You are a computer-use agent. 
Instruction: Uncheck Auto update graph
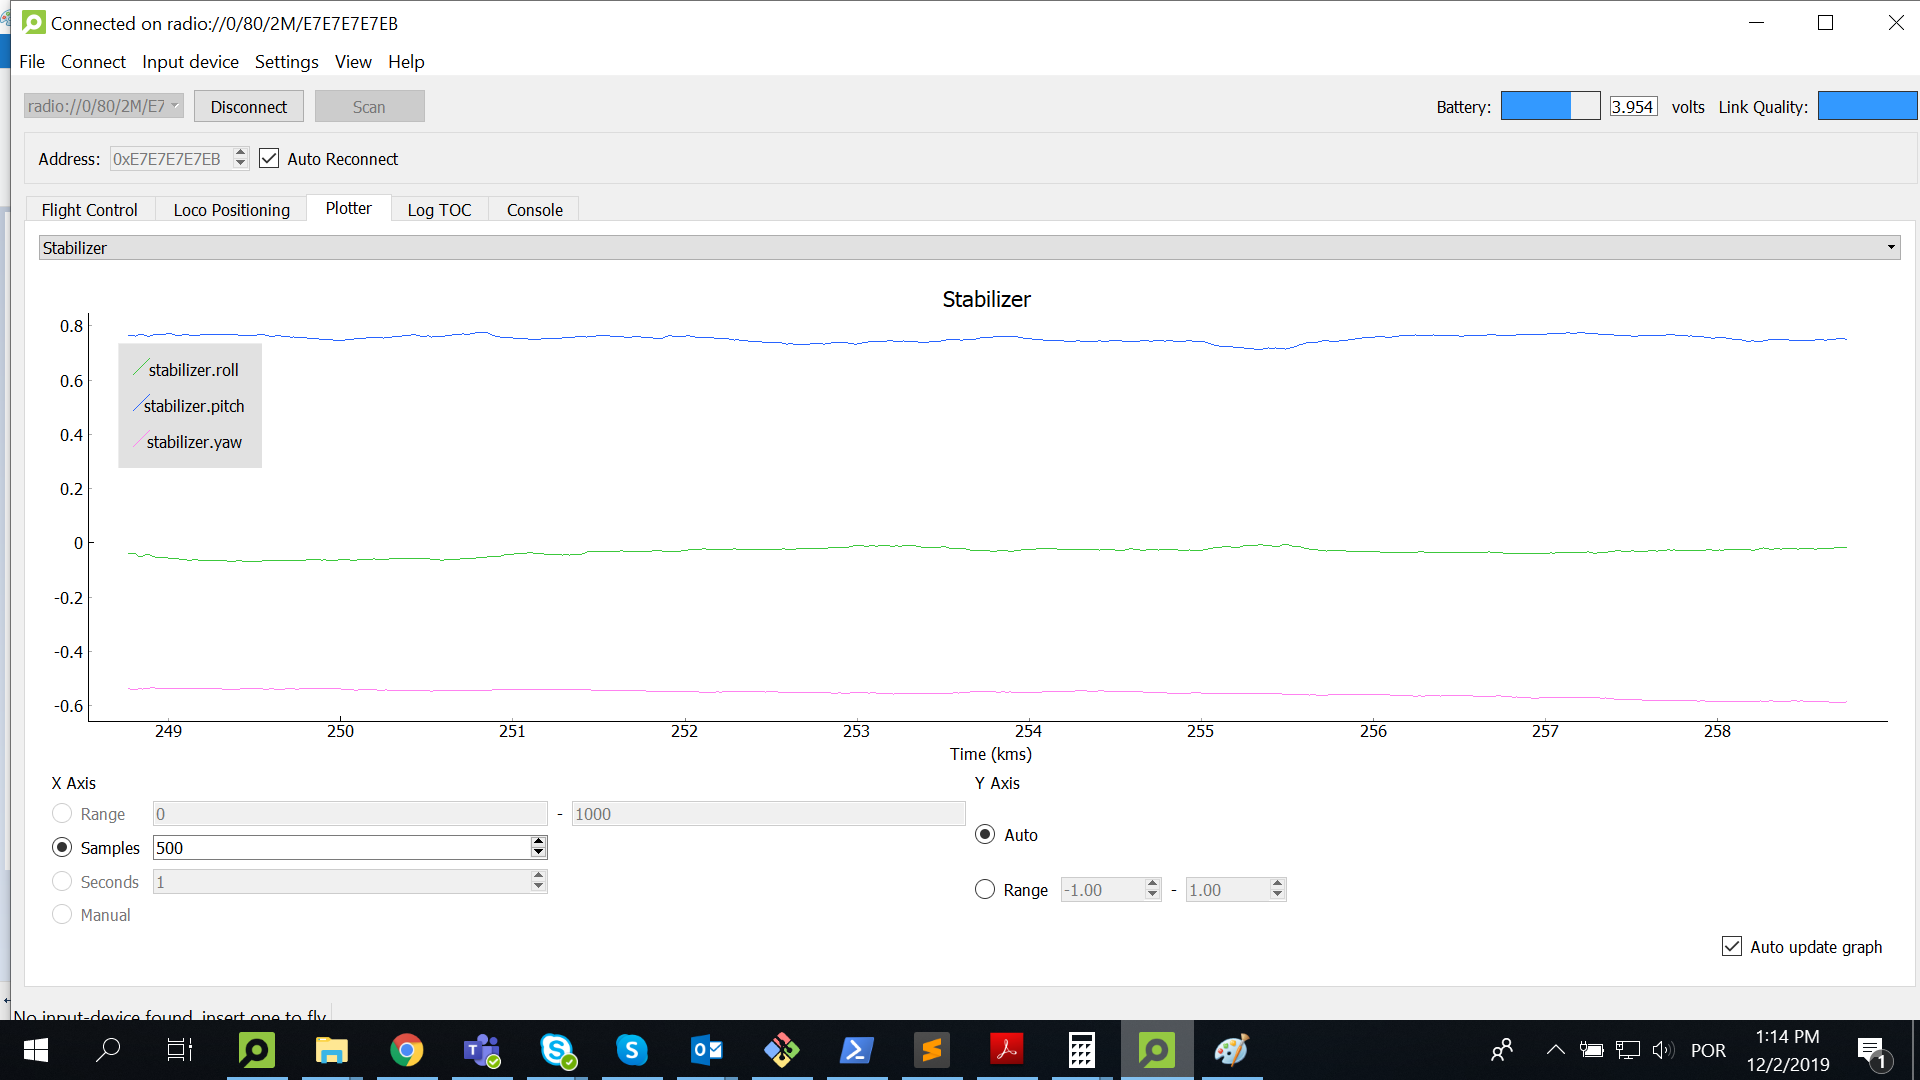pyautogui.click(x=1732, y=946)
